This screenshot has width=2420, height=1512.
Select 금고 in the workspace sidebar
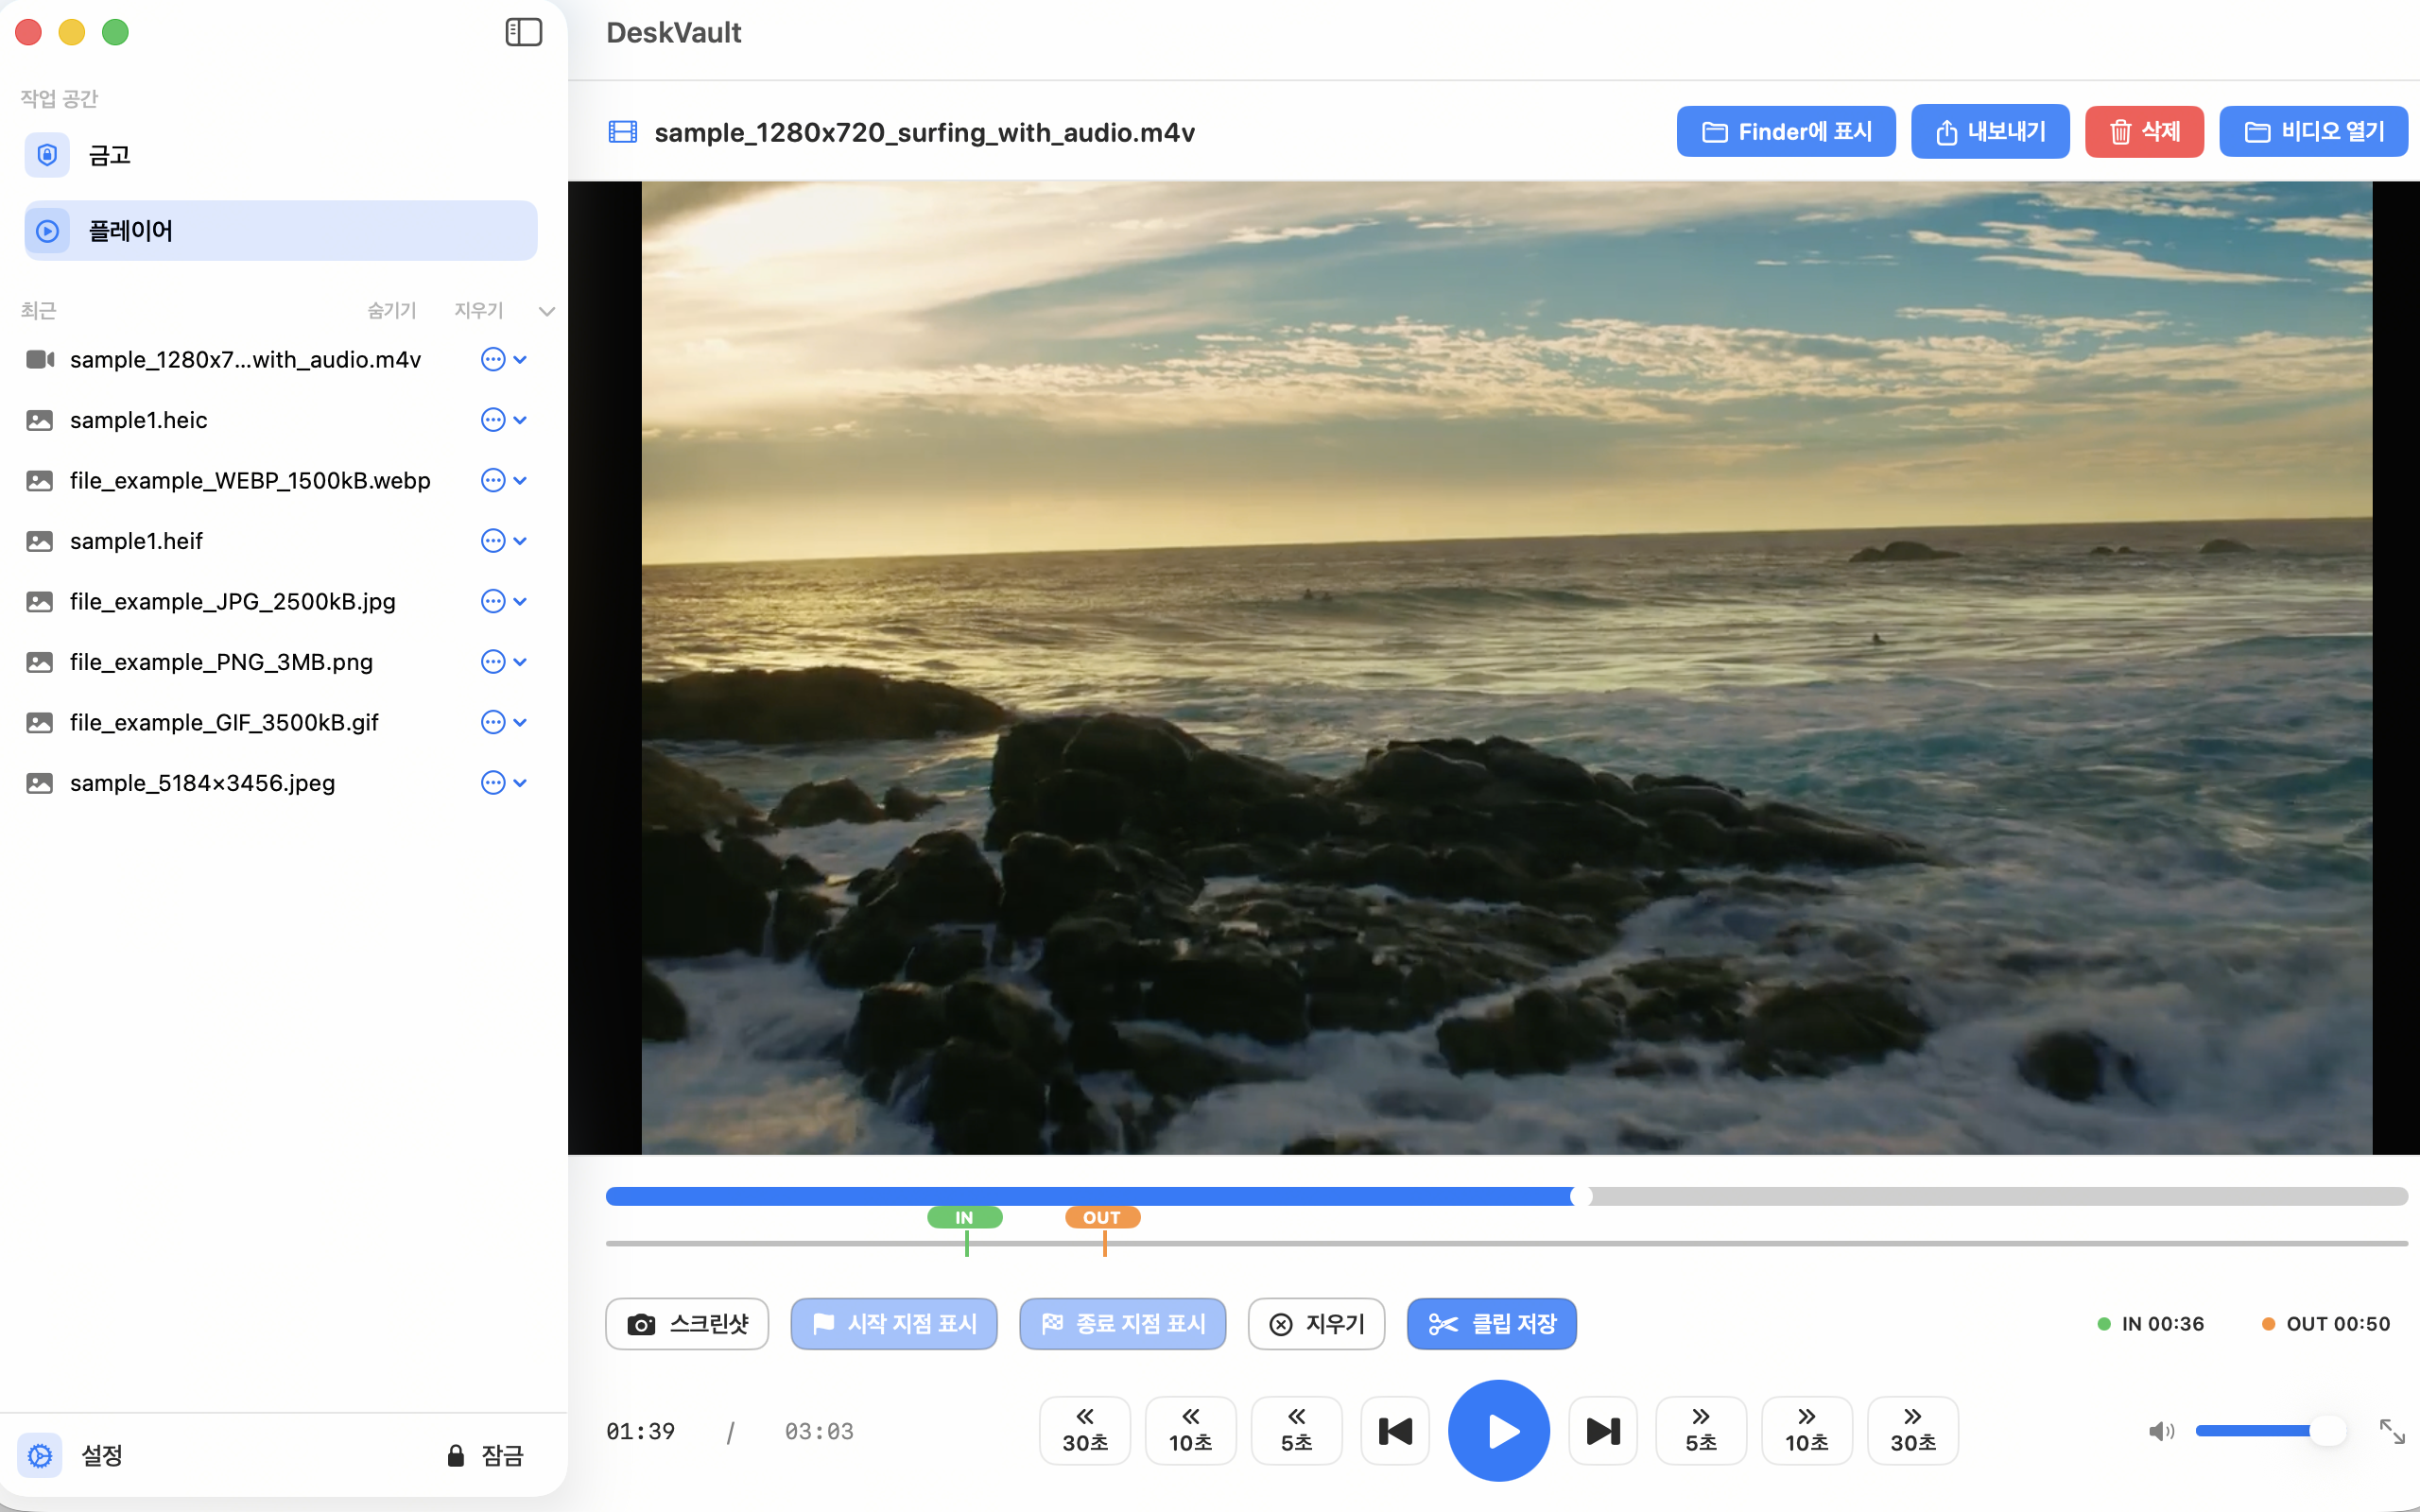point(110,155)
